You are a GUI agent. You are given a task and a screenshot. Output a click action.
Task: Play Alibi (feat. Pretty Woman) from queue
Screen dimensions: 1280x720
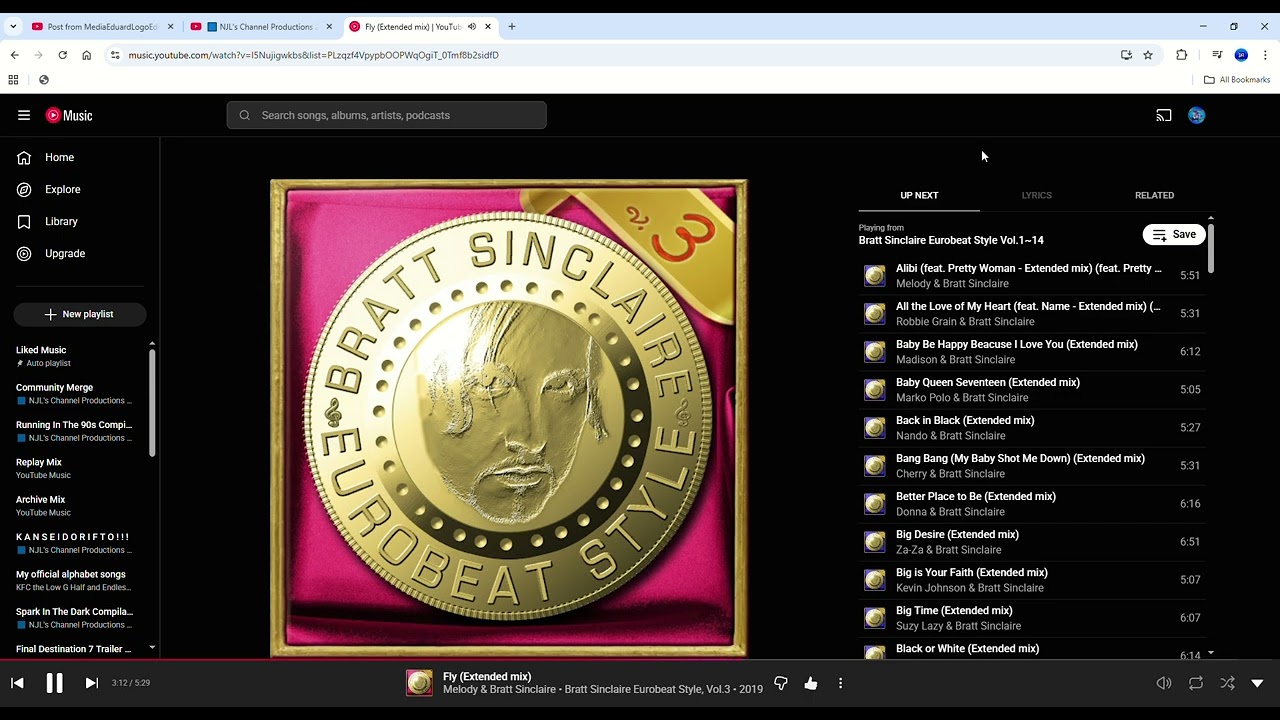[1032, 276]
